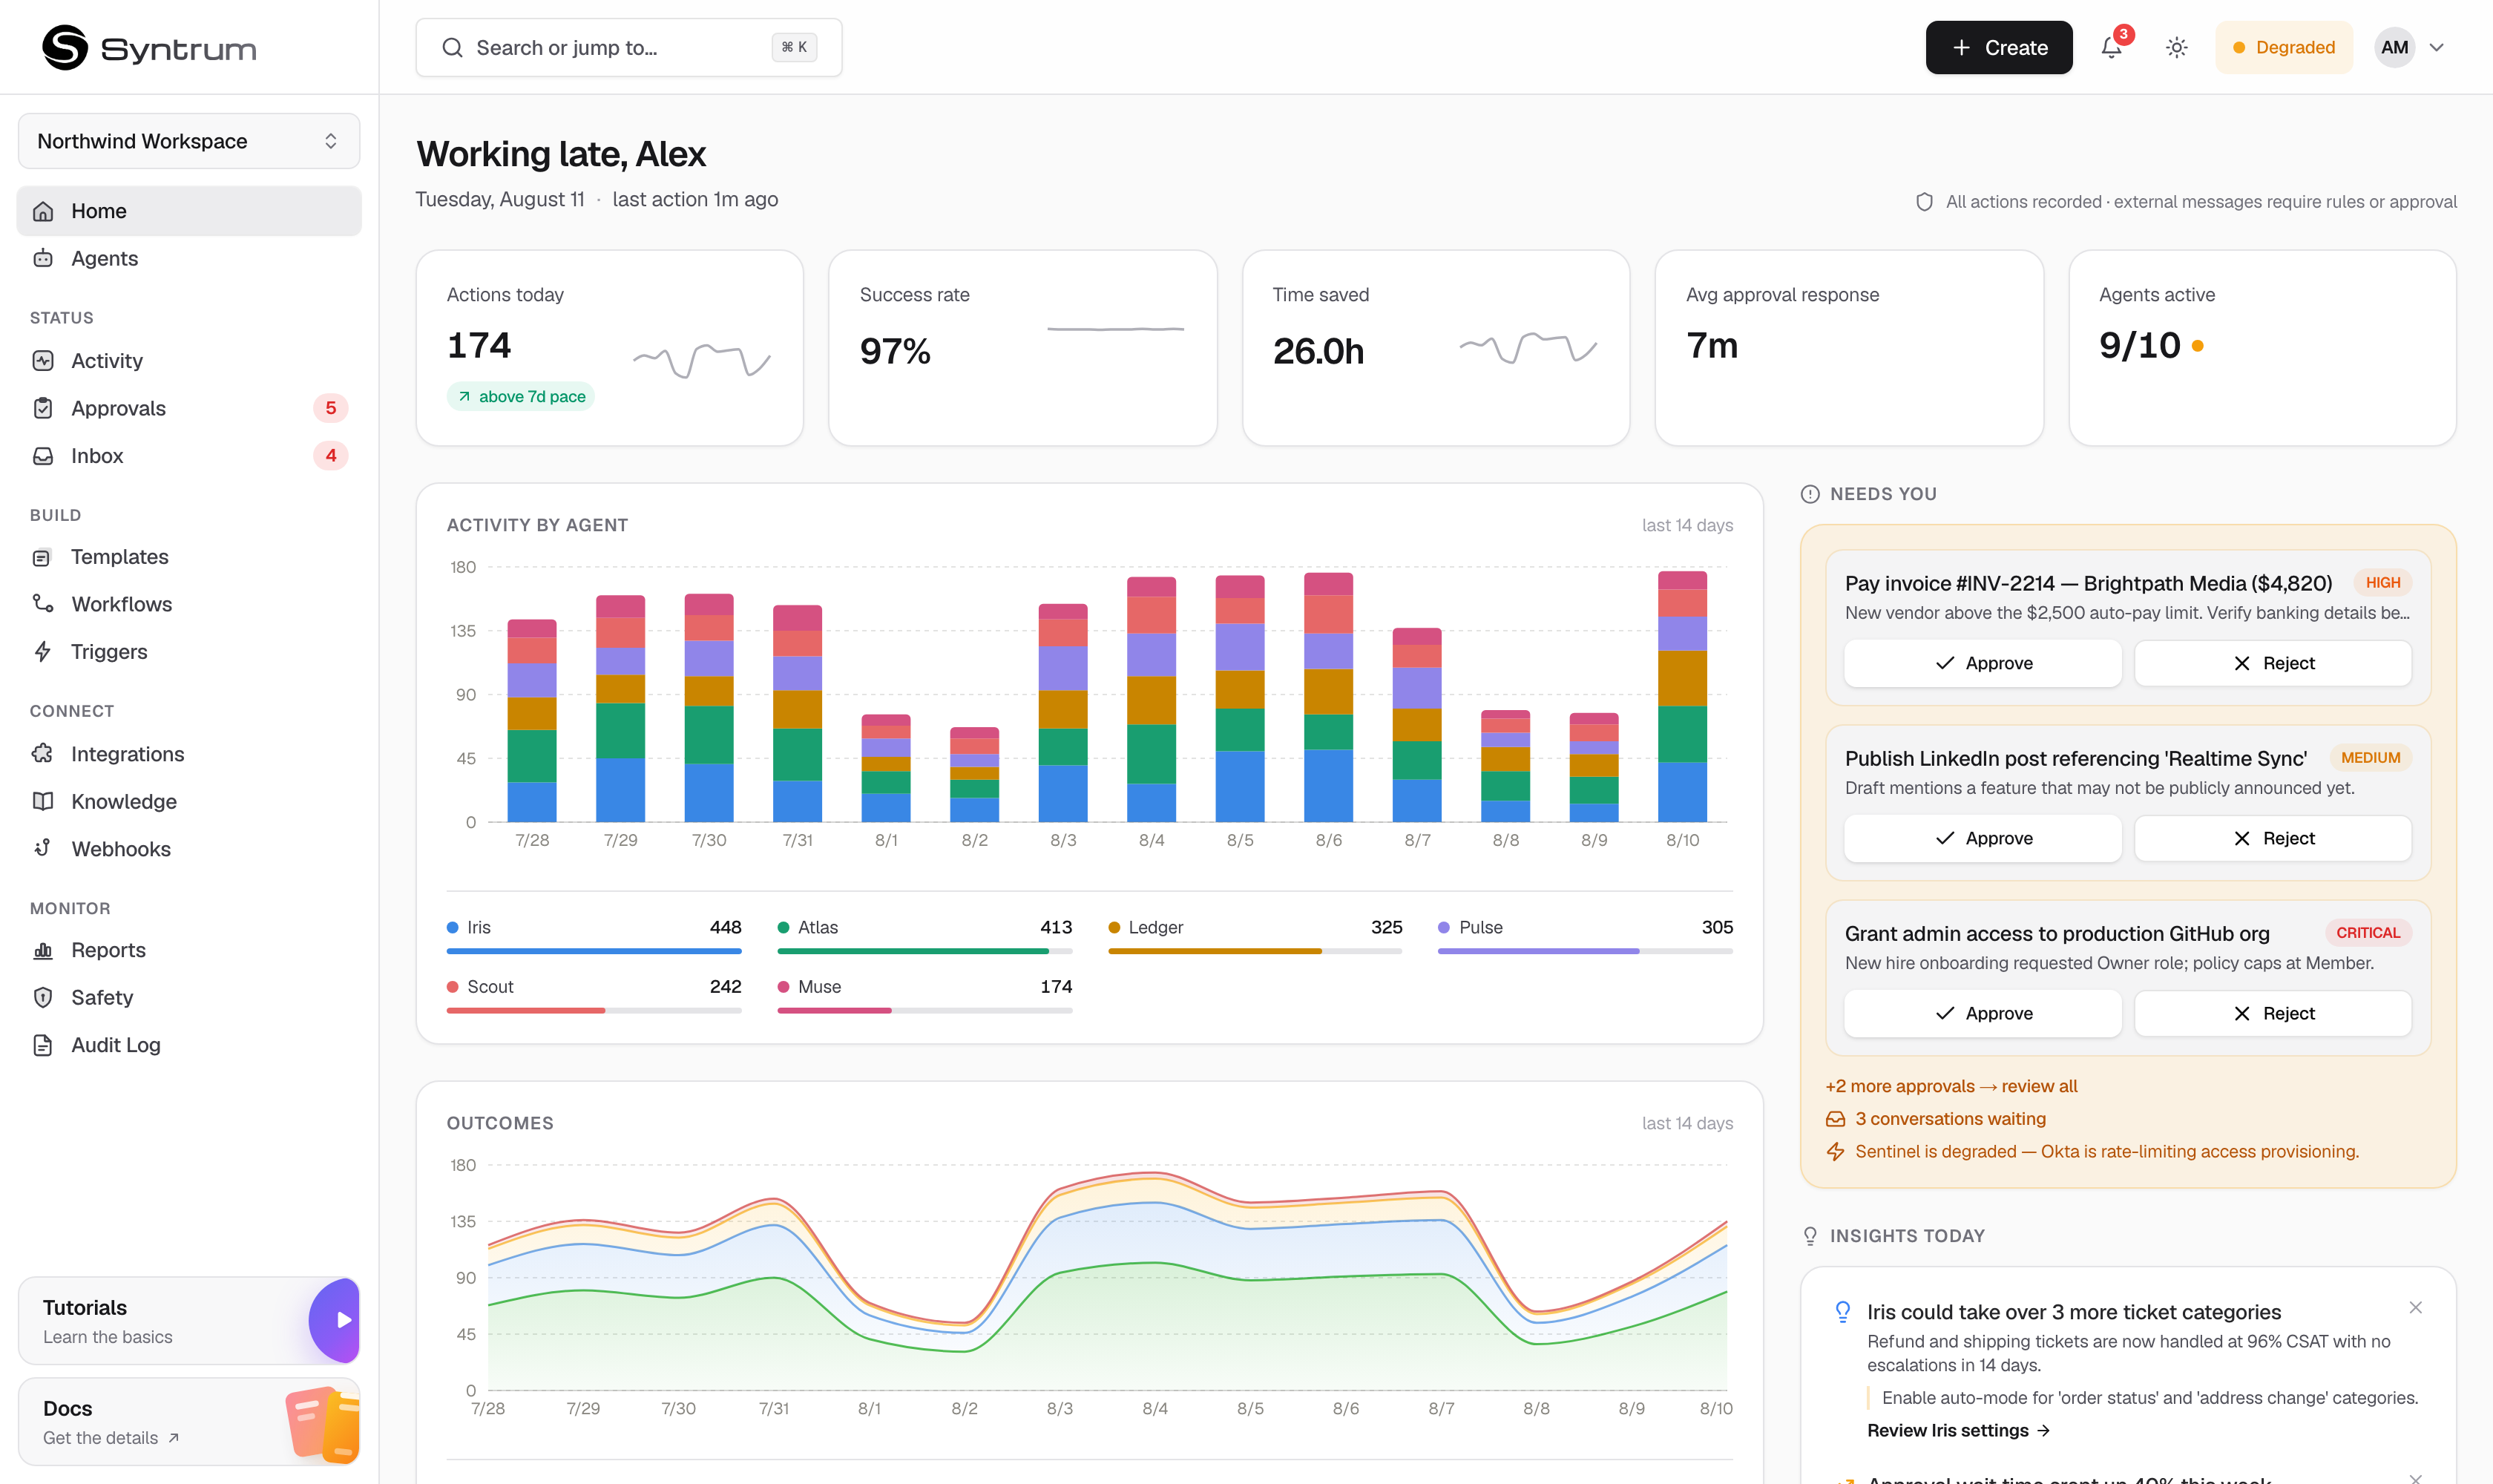Focus the 'Search or jump to' field
Image resolution: width=2493 pixels, height=1484 pixels.
click(x=628, y=47)
